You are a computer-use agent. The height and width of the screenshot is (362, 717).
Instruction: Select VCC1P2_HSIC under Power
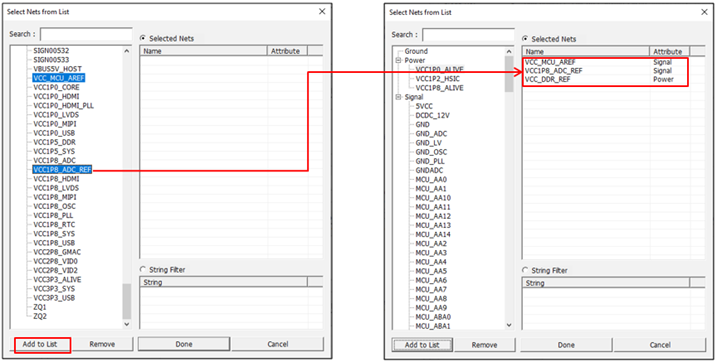click(x=438, y=79)
